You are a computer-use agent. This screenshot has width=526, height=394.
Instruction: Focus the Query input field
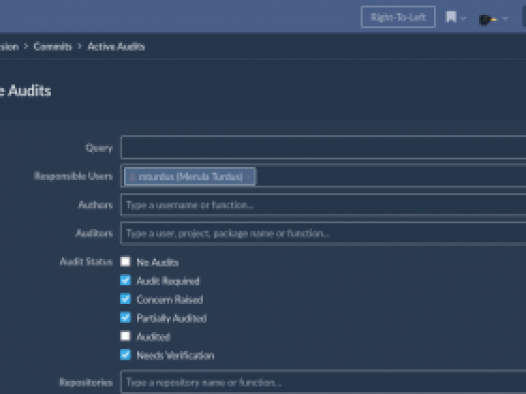[x=323, y=147]
